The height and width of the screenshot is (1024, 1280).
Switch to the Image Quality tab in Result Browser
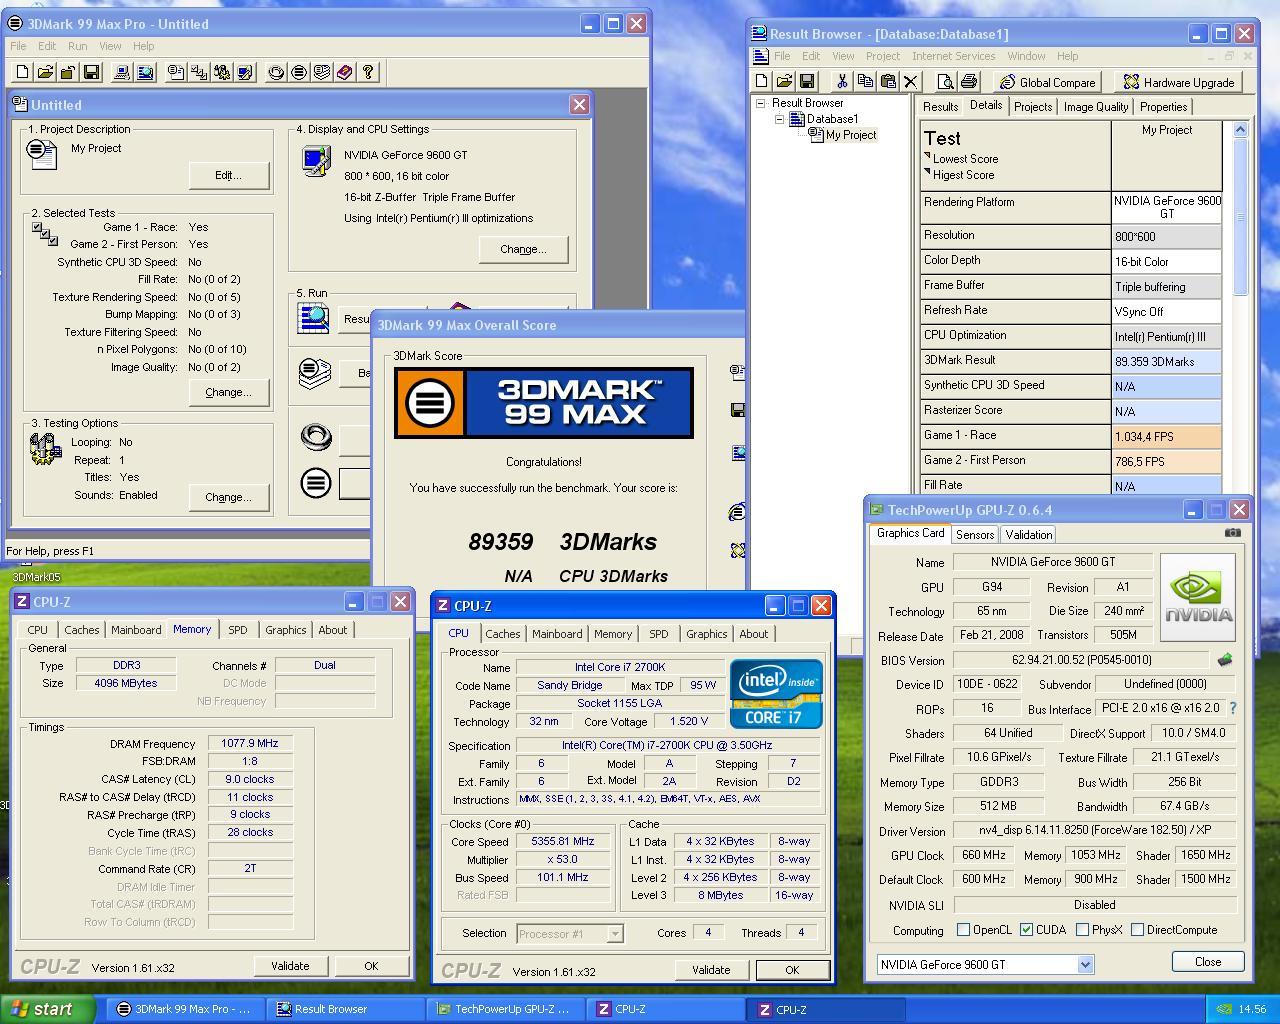click(x=1096, y=107)
